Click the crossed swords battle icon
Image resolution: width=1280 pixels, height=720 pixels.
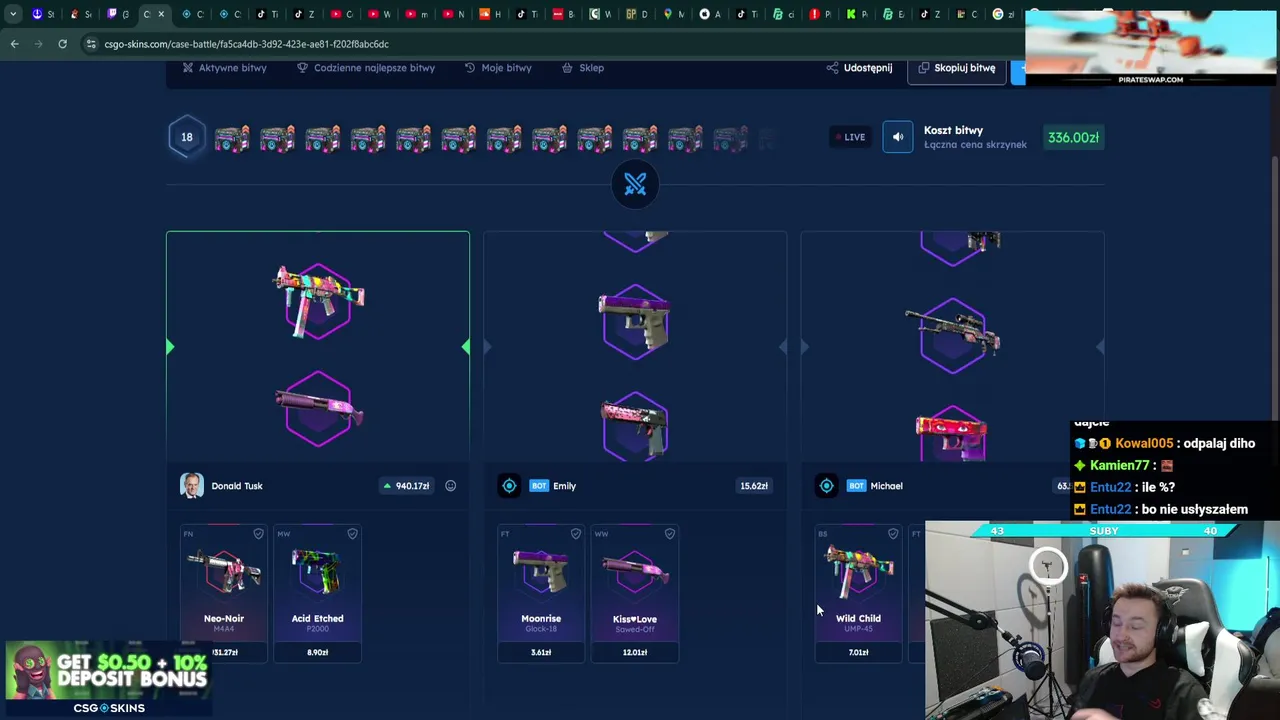(635, 184)
